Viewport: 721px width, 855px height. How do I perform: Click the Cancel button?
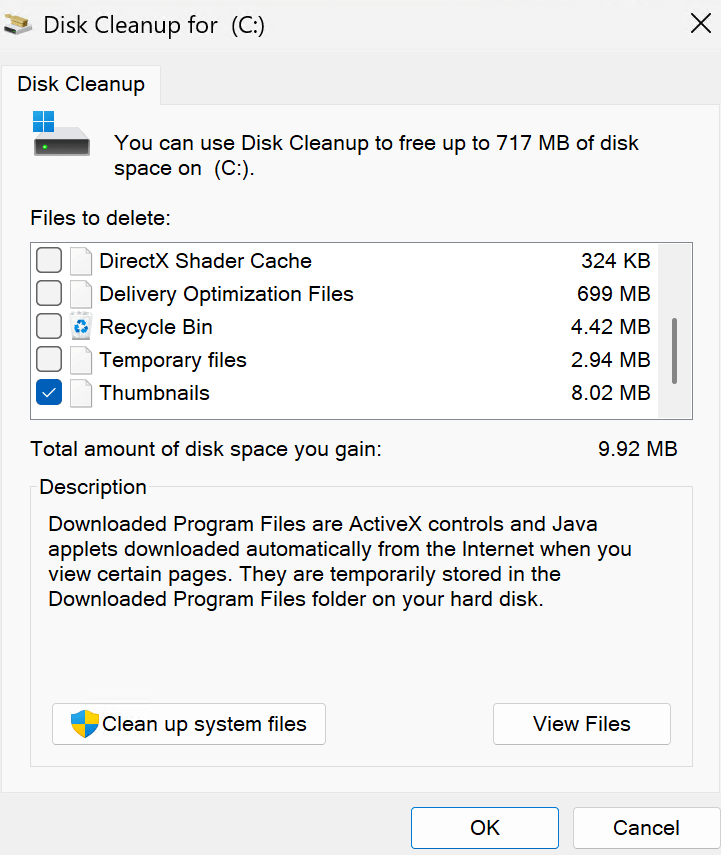(x=646, y=828)
